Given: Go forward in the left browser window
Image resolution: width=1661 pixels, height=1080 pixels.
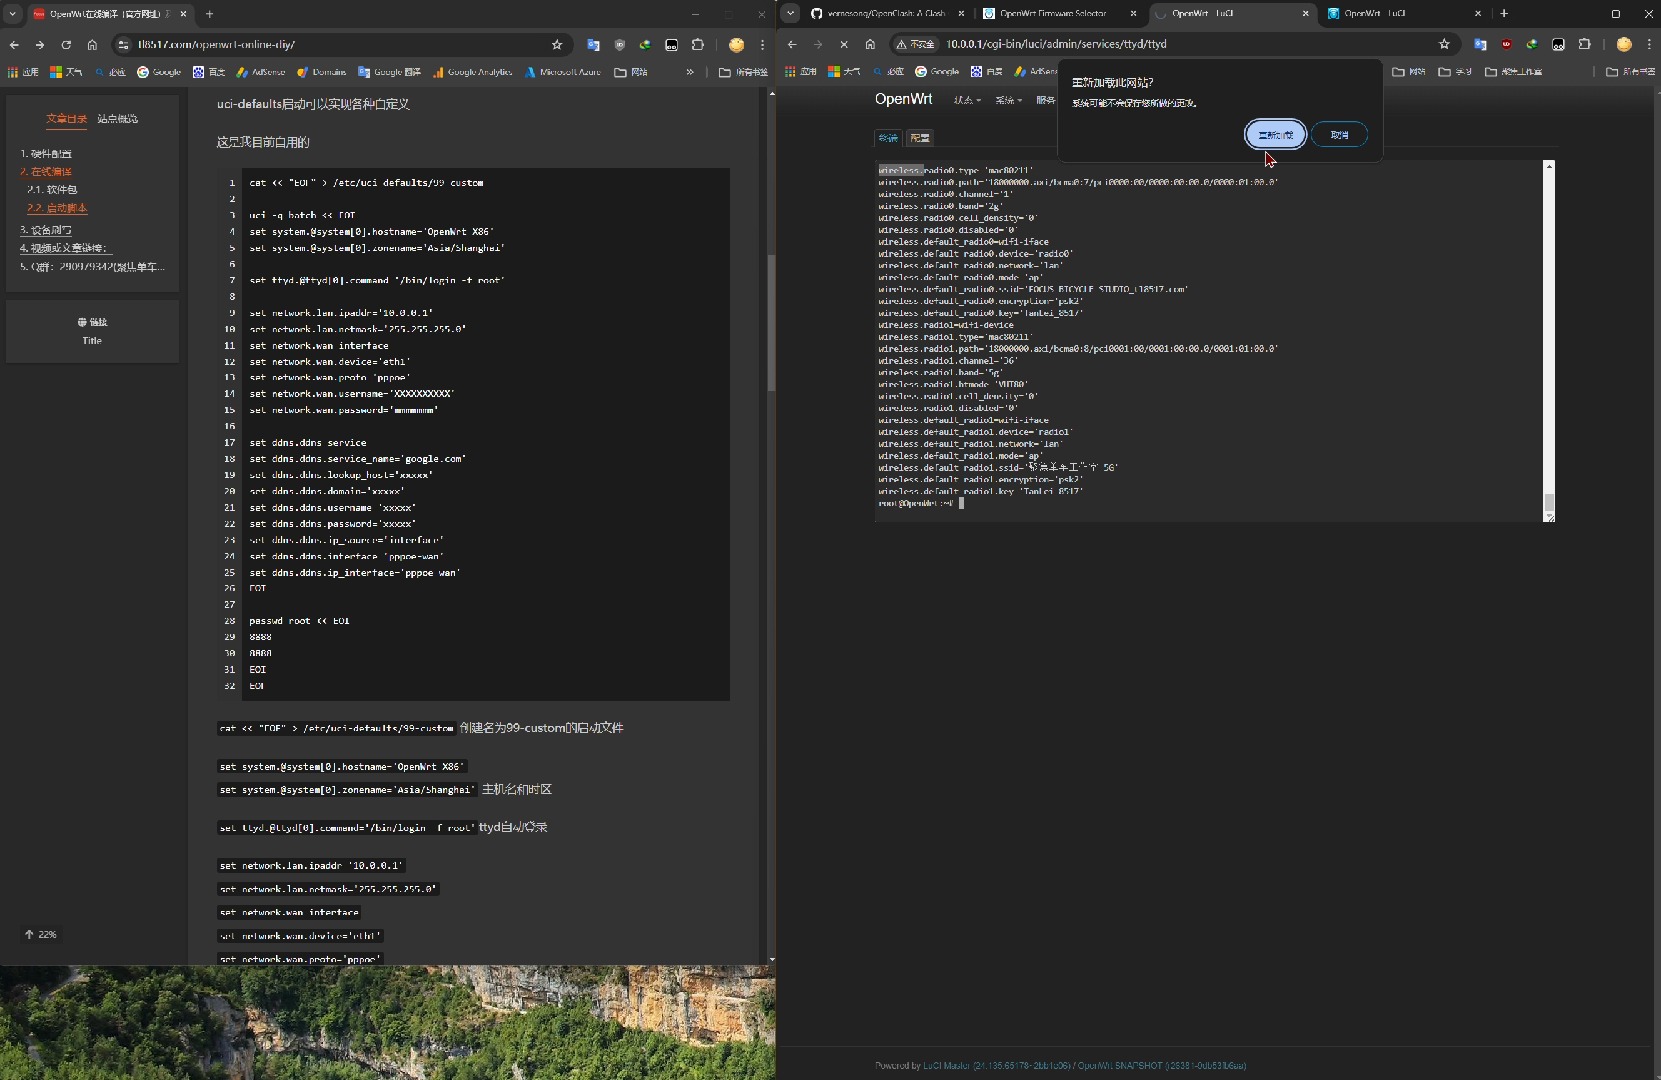Looking at the screenshot, I should 40,45.
